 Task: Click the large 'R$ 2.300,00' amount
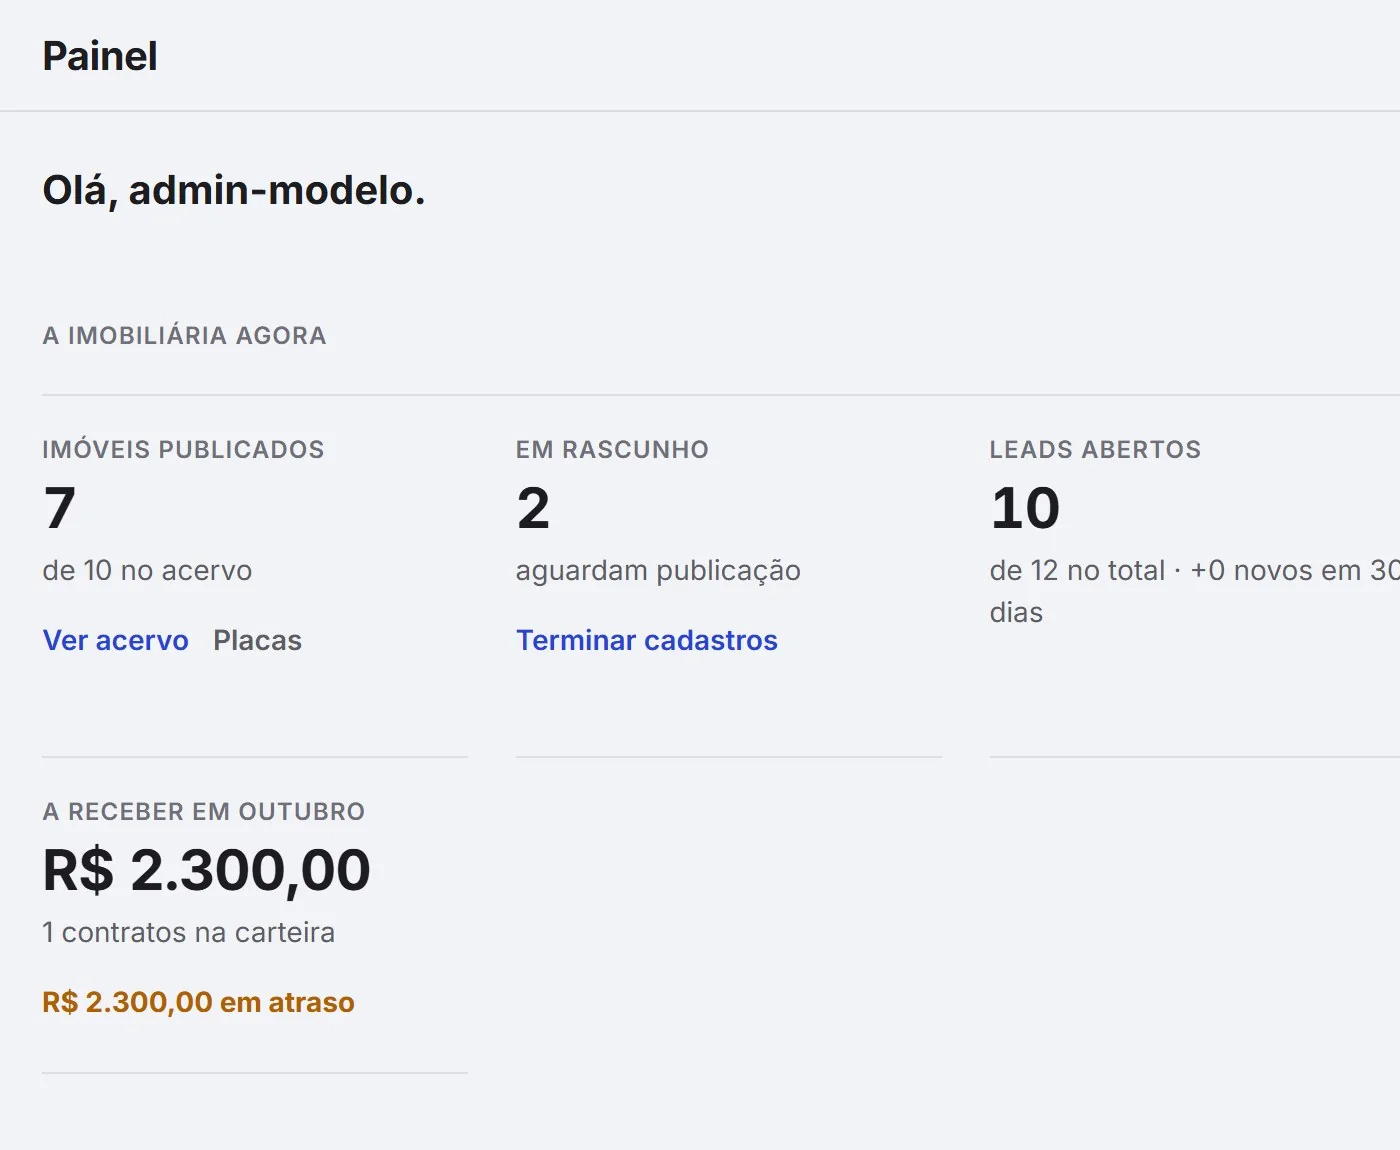[206, 870]
